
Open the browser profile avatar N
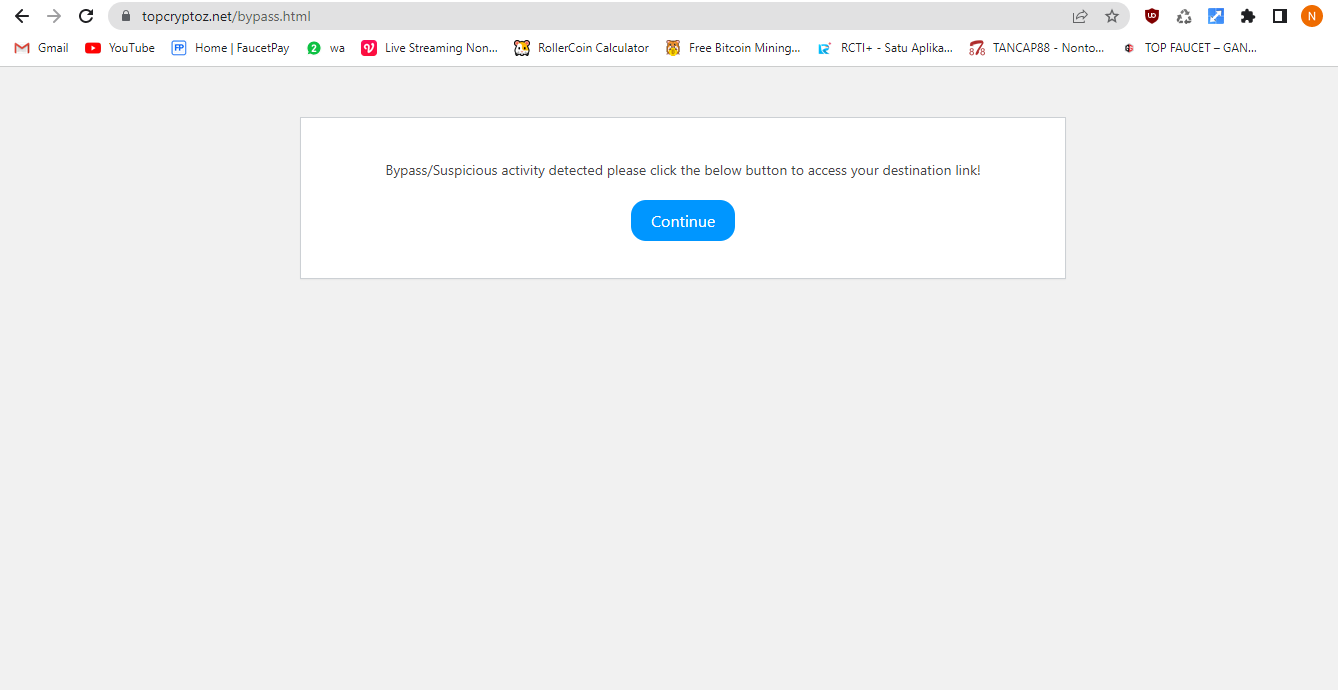pos(1311,16)
